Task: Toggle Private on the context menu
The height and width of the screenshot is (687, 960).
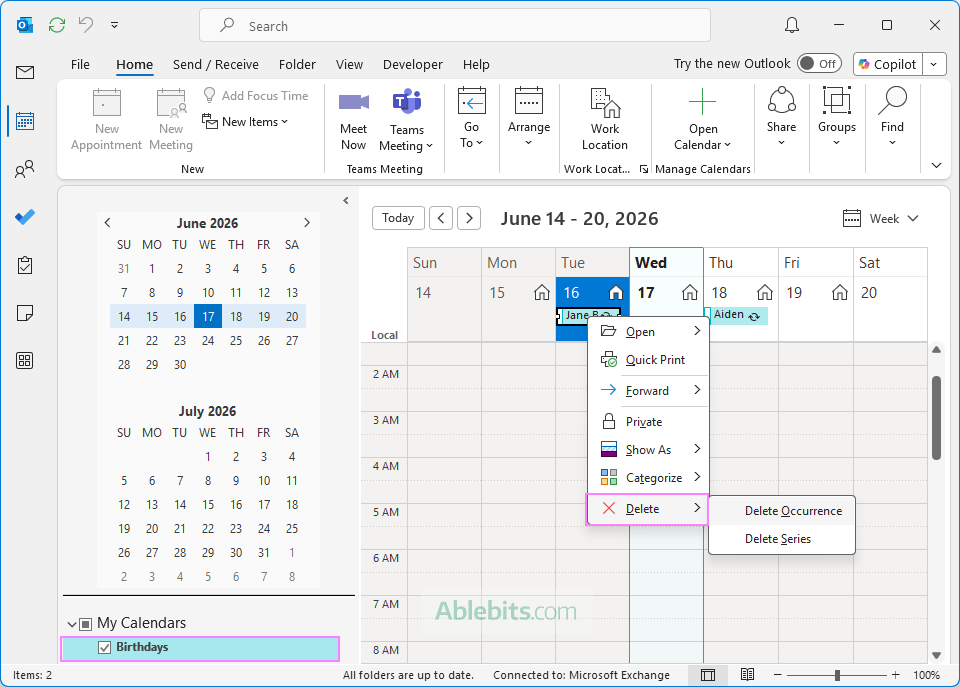Action: (x=648, y=422)
